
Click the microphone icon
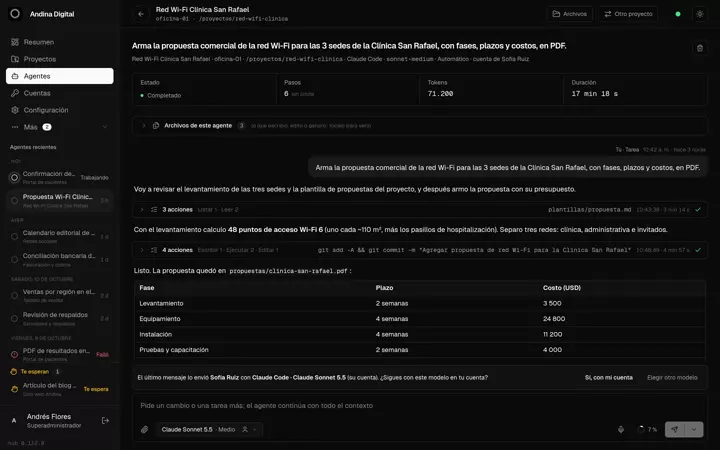pyautogui.click(x=621, y=430)
